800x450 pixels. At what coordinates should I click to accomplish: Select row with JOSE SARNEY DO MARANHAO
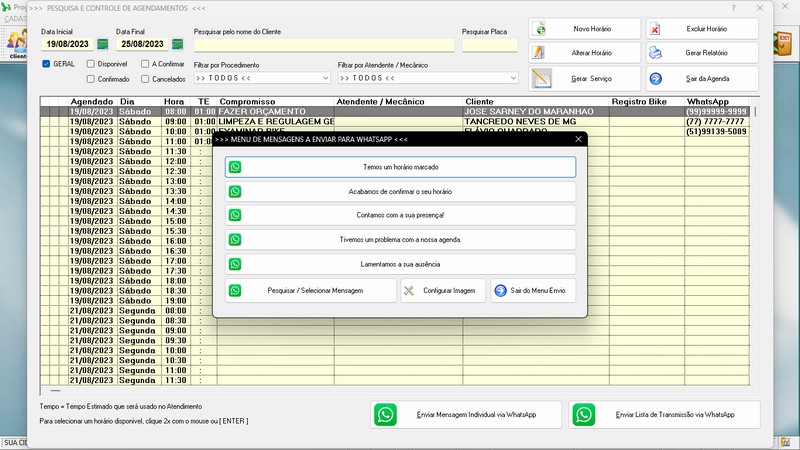tap(395, 111)
